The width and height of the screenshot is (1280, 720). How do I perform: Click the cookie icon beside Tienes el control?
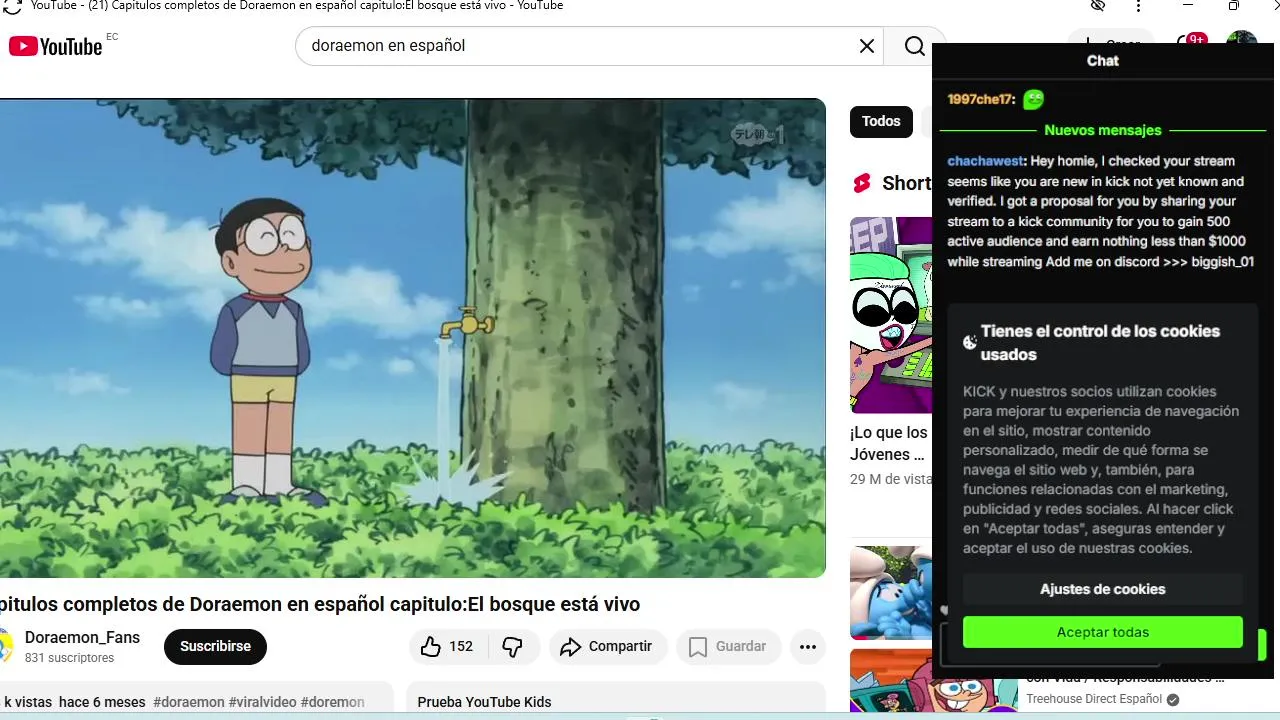969,342
